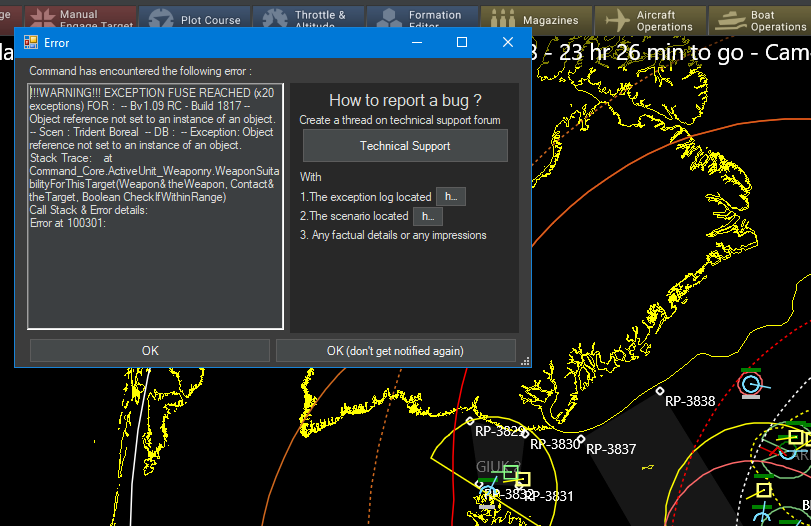Minimize the Error dialog window
Screen dimensions: 811x526
[417, 42]
